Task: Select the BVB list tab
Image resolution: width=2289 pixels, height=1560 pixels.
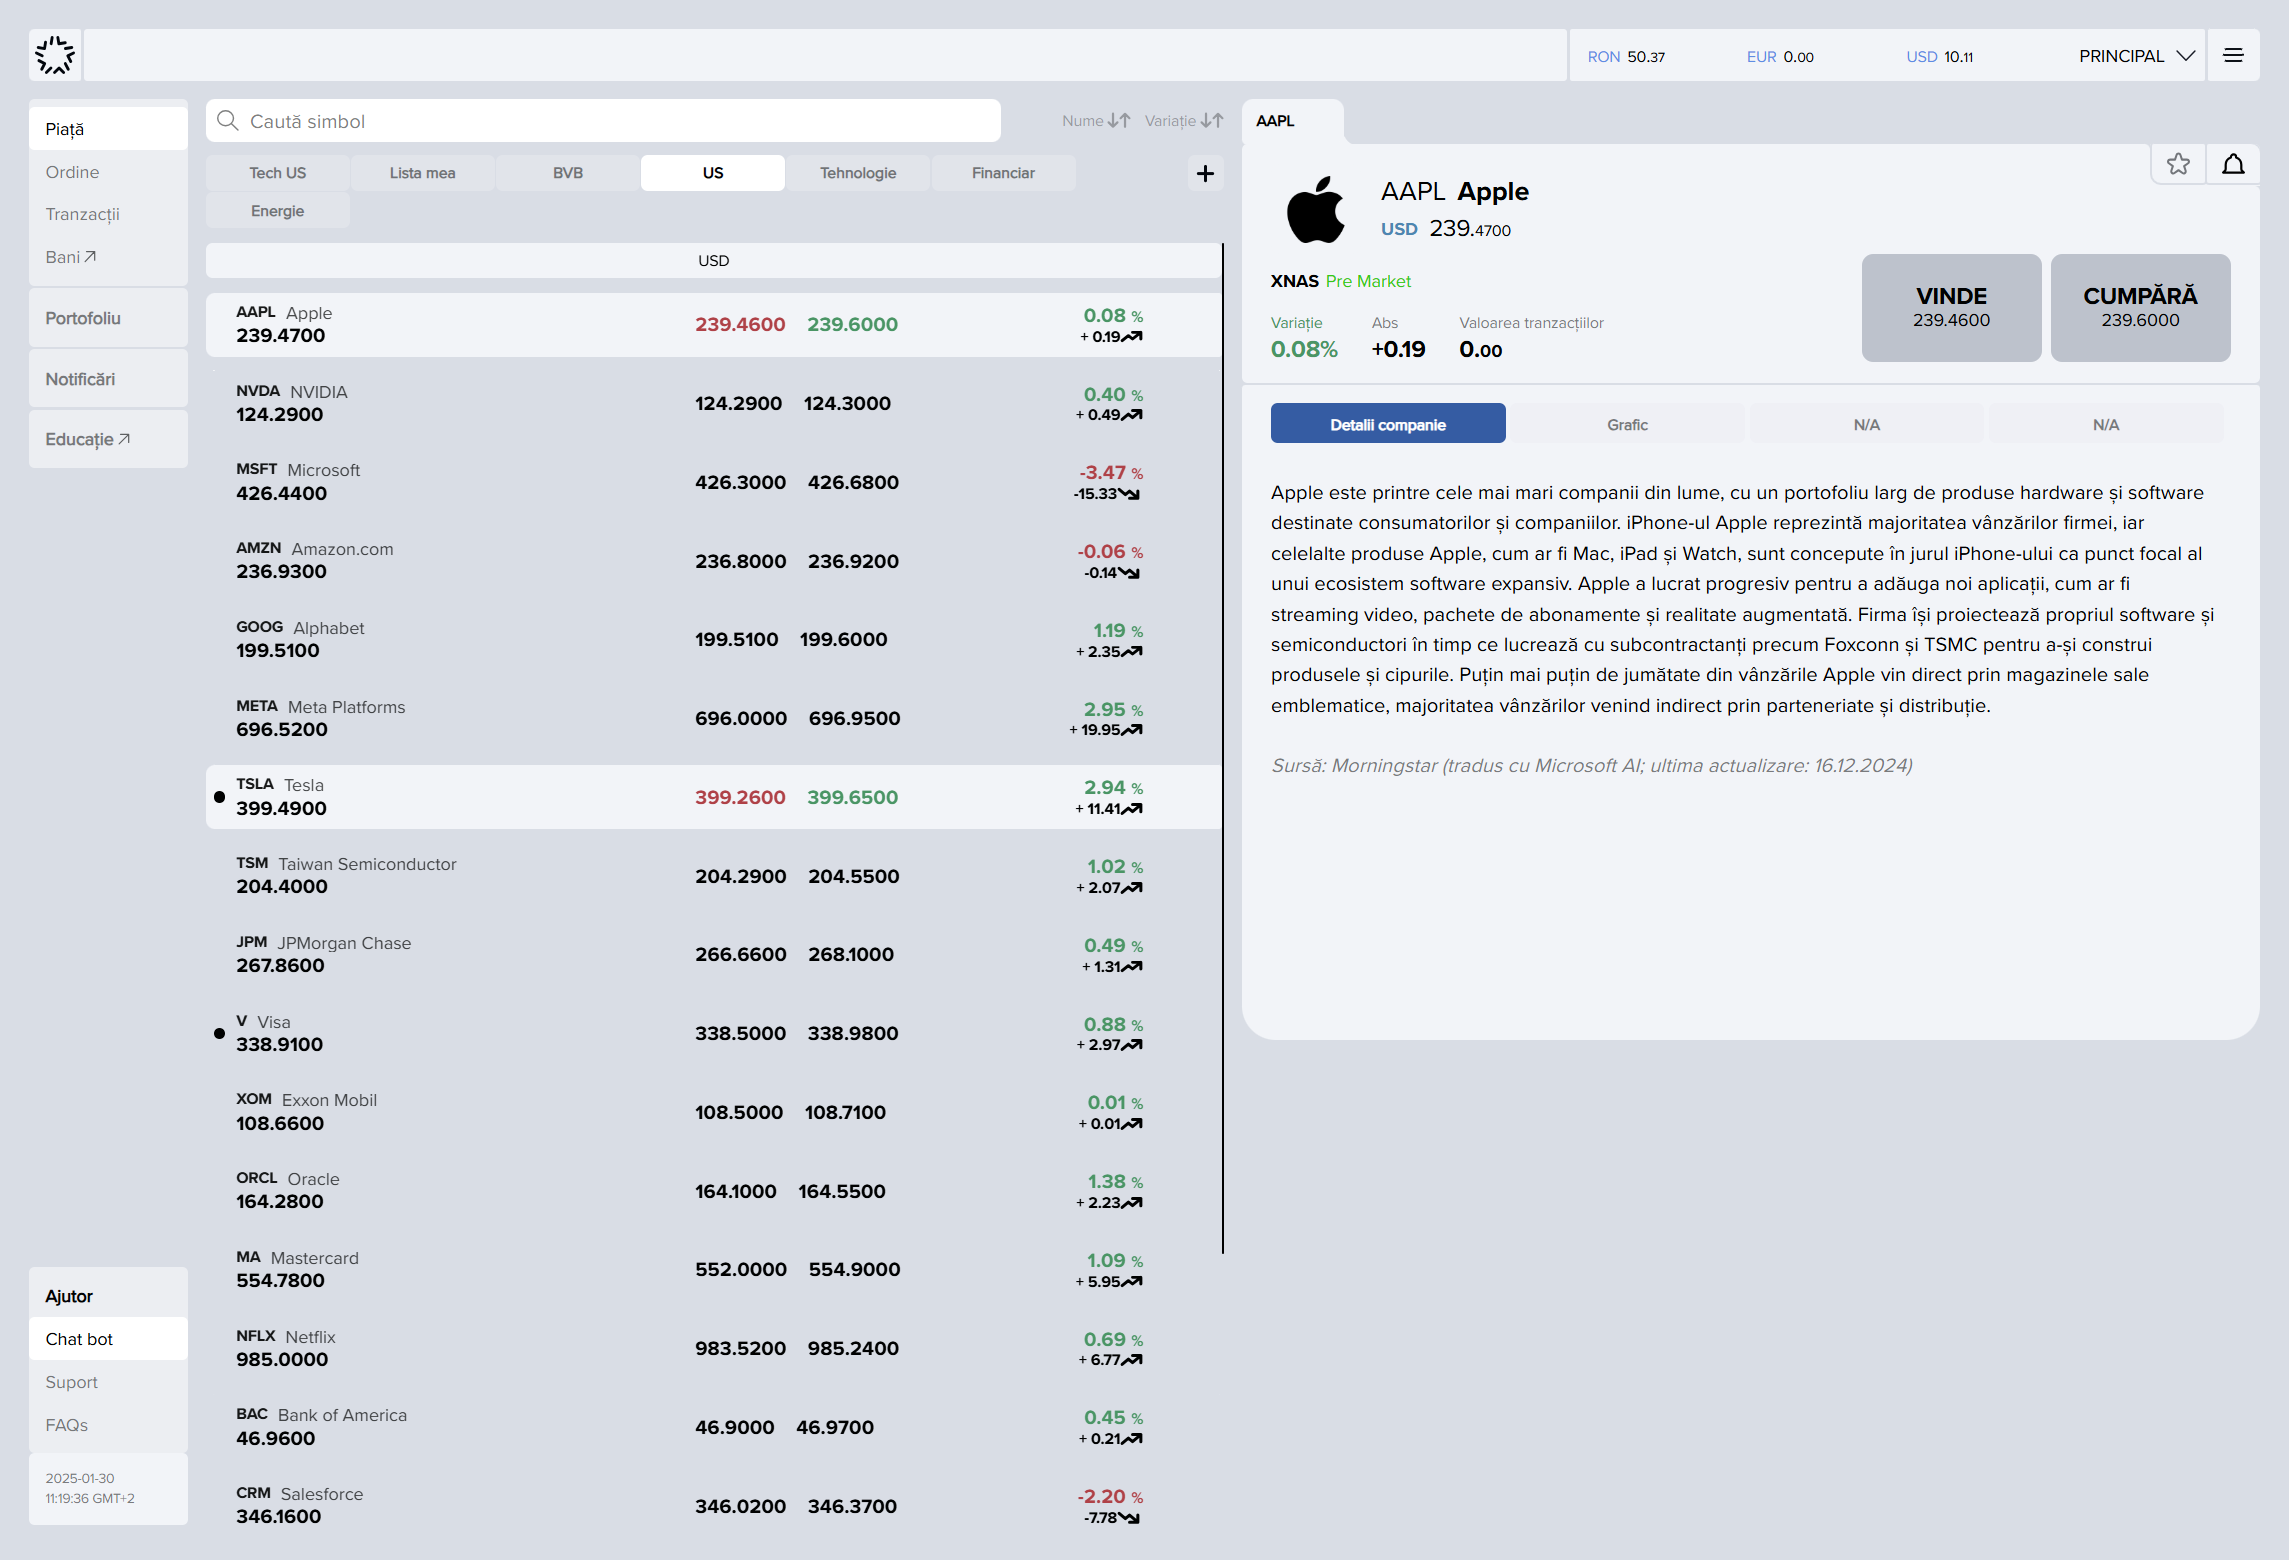Action: pos(568,173)
